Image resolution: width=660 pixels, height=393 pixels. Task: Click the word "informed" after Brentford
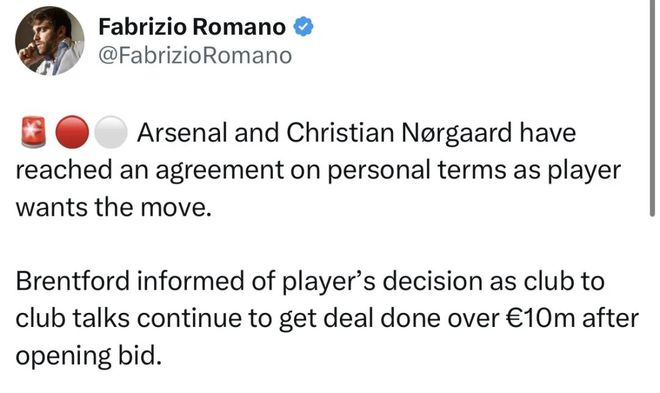190,281
